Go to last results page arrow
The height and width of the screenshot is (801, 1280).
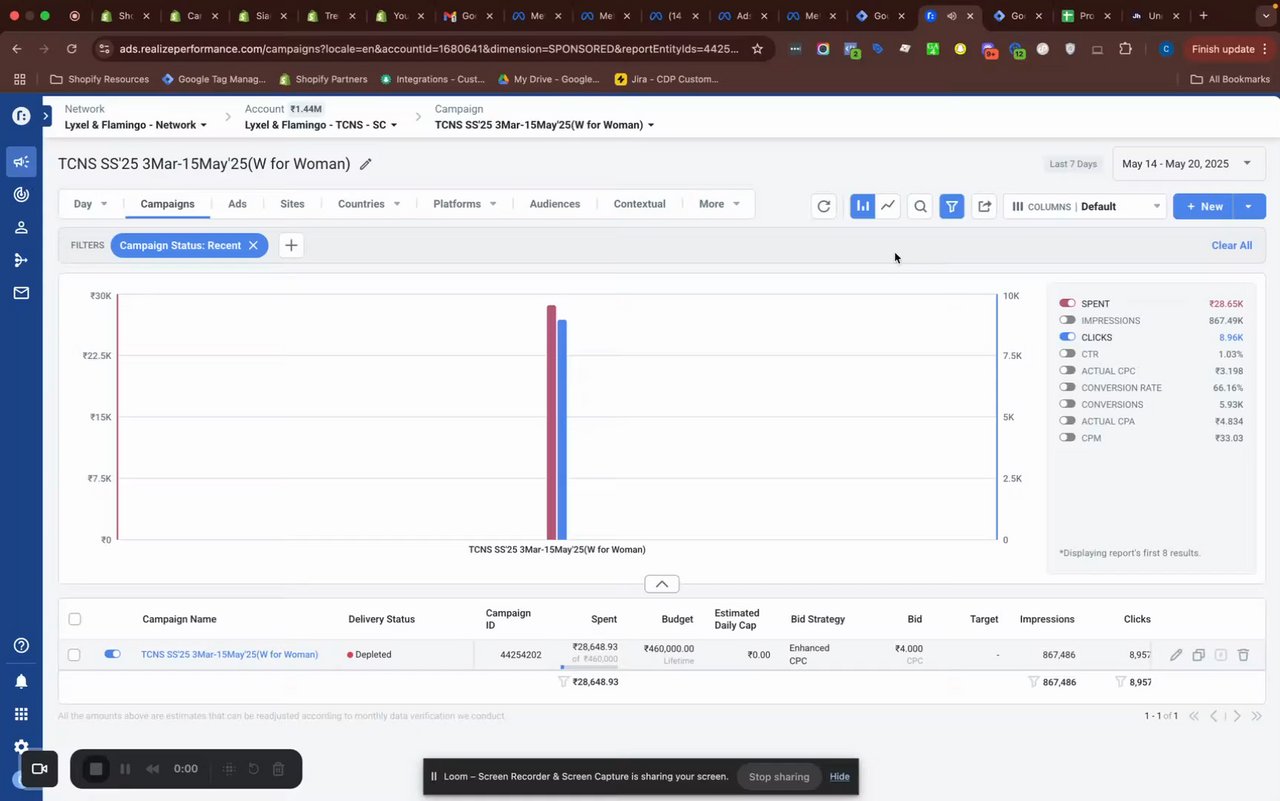click(x=1258, y=716)
